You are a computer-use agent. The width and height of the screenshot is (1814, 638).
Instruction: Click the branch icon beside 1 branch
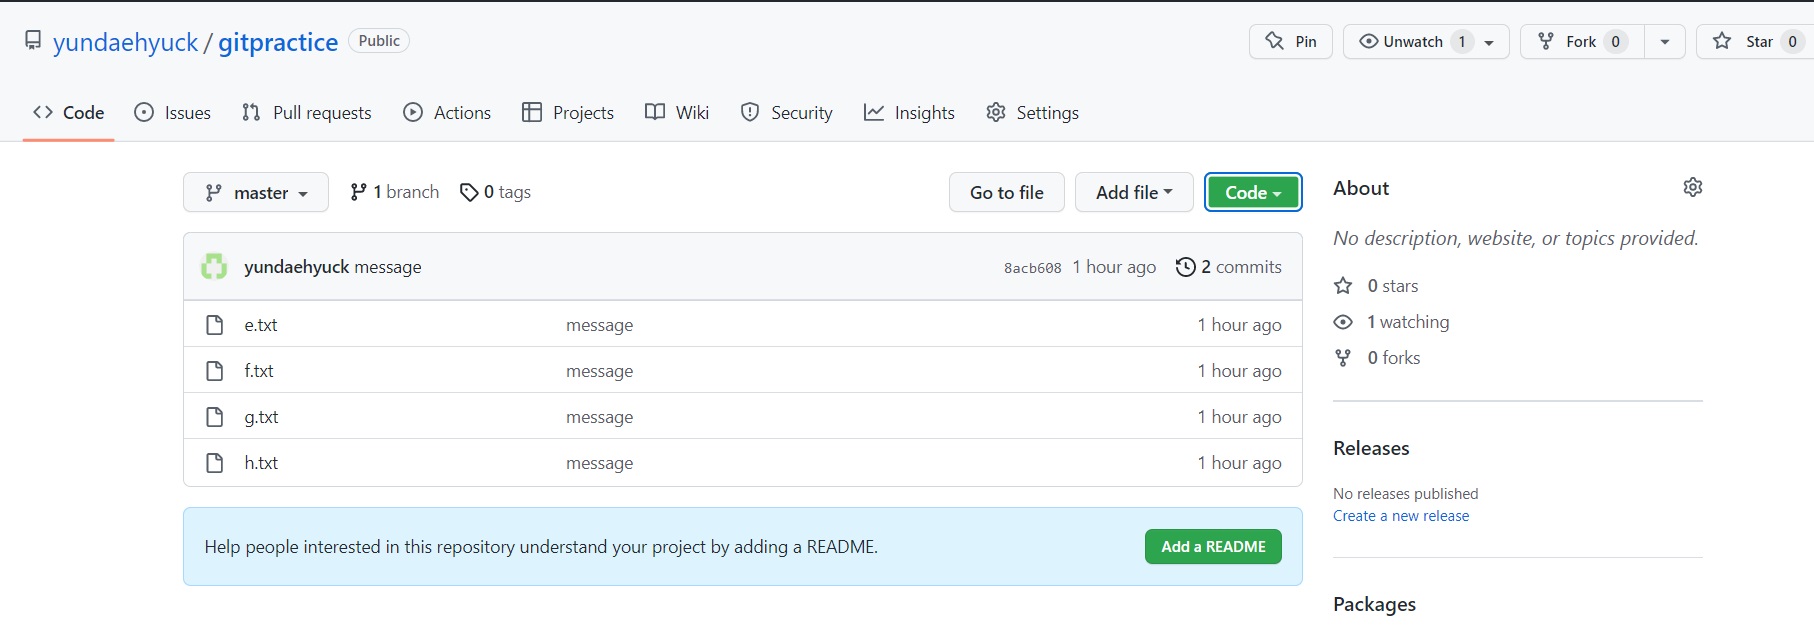tap(358, 192)
